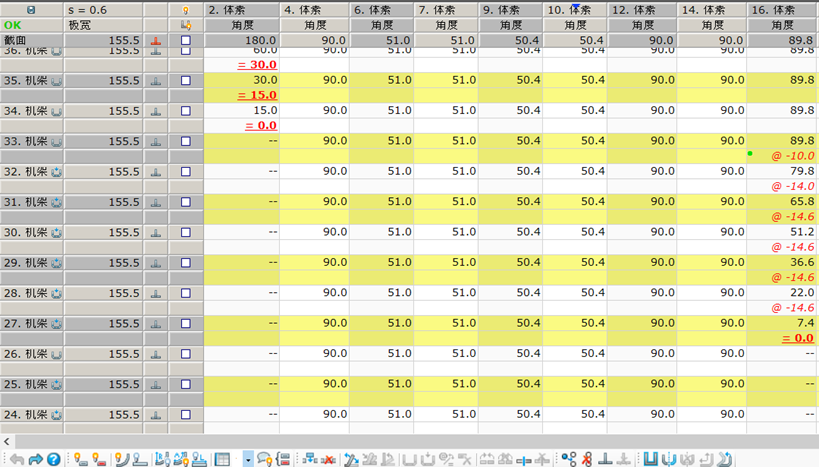Click the 7.4 angle cell in row 27
The height and width of the screenshot is (467, 819).
tap(782, 323)
